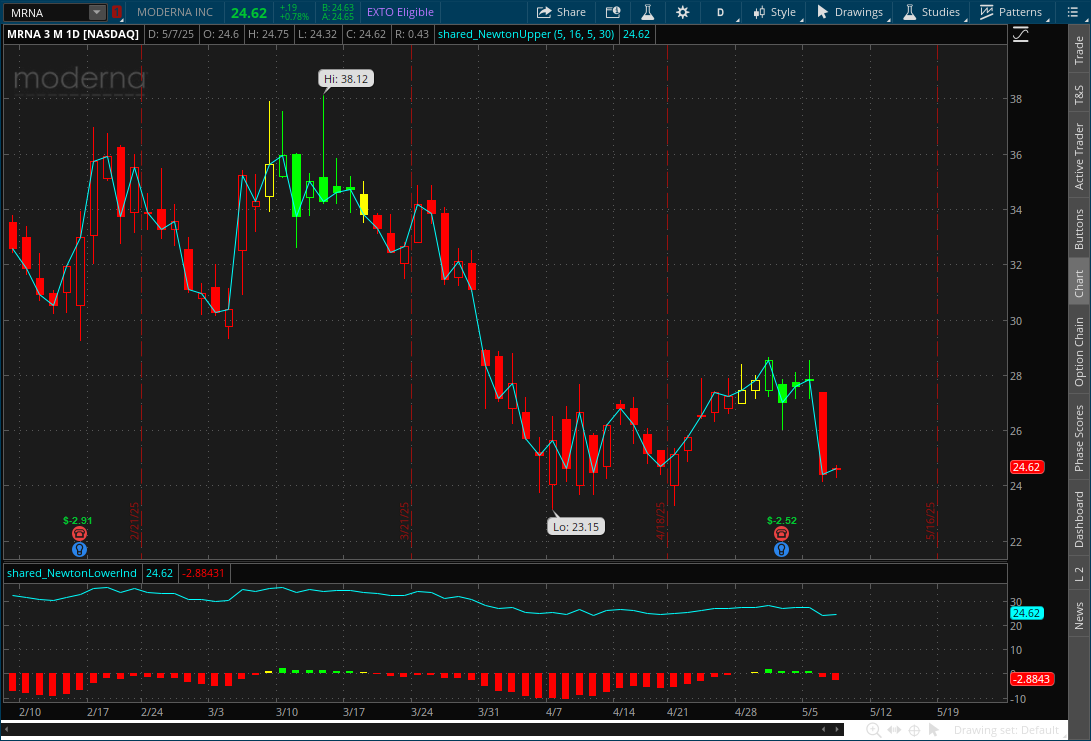Click the R: 0.43 range readout
Screen dimensions: 1091x741
click(x=411, y=34)
